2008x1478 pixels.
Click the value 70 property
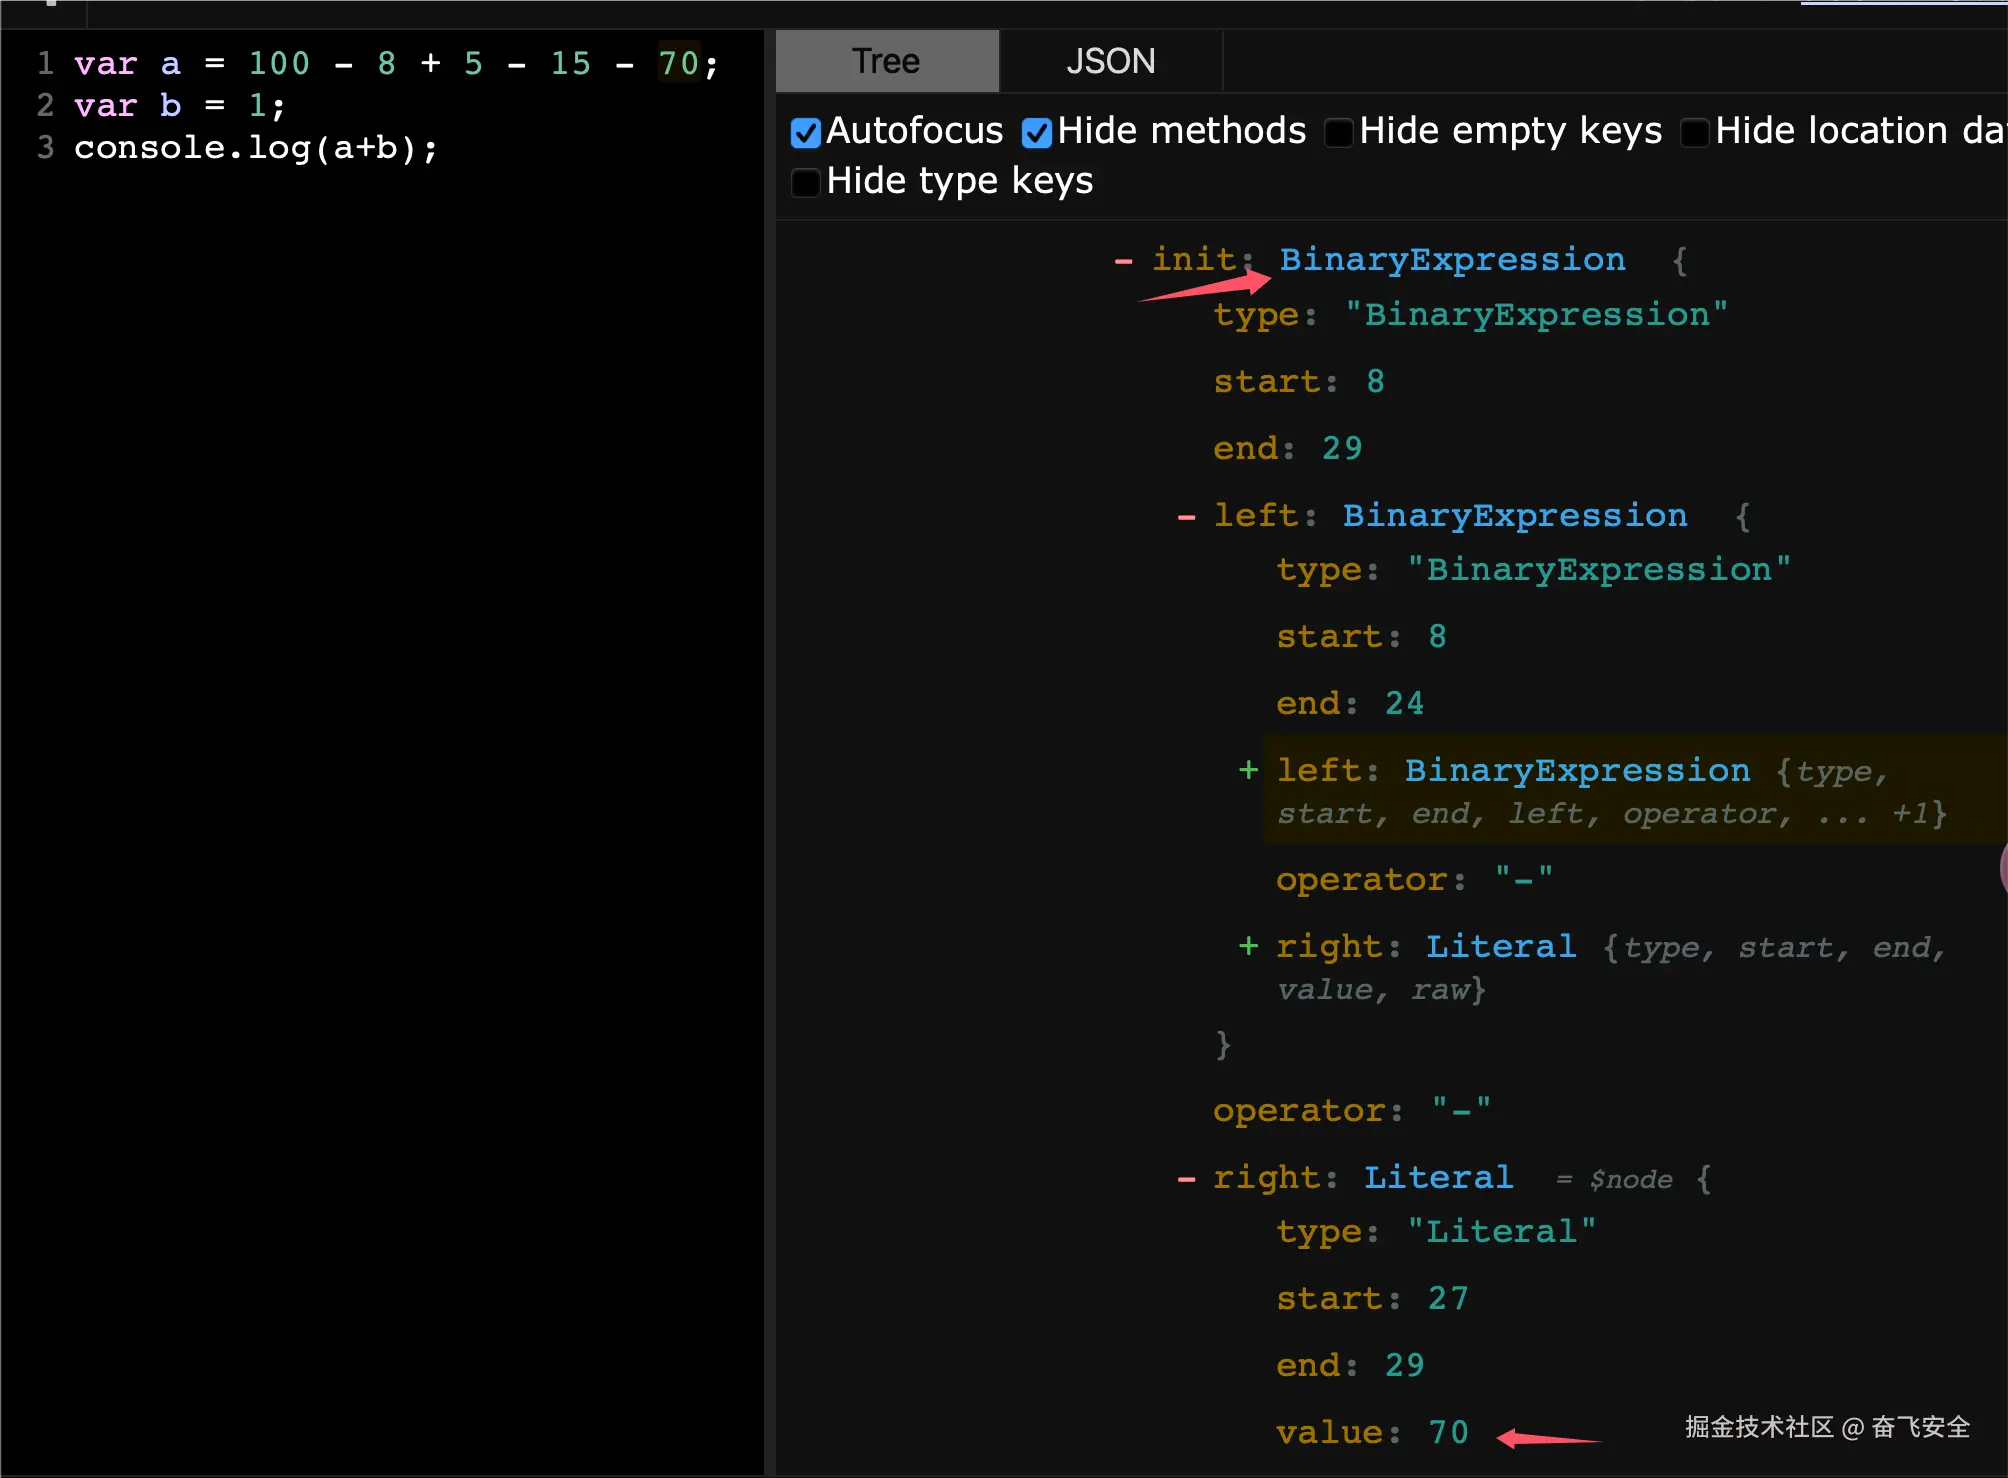click(x=1448, y=1433)
